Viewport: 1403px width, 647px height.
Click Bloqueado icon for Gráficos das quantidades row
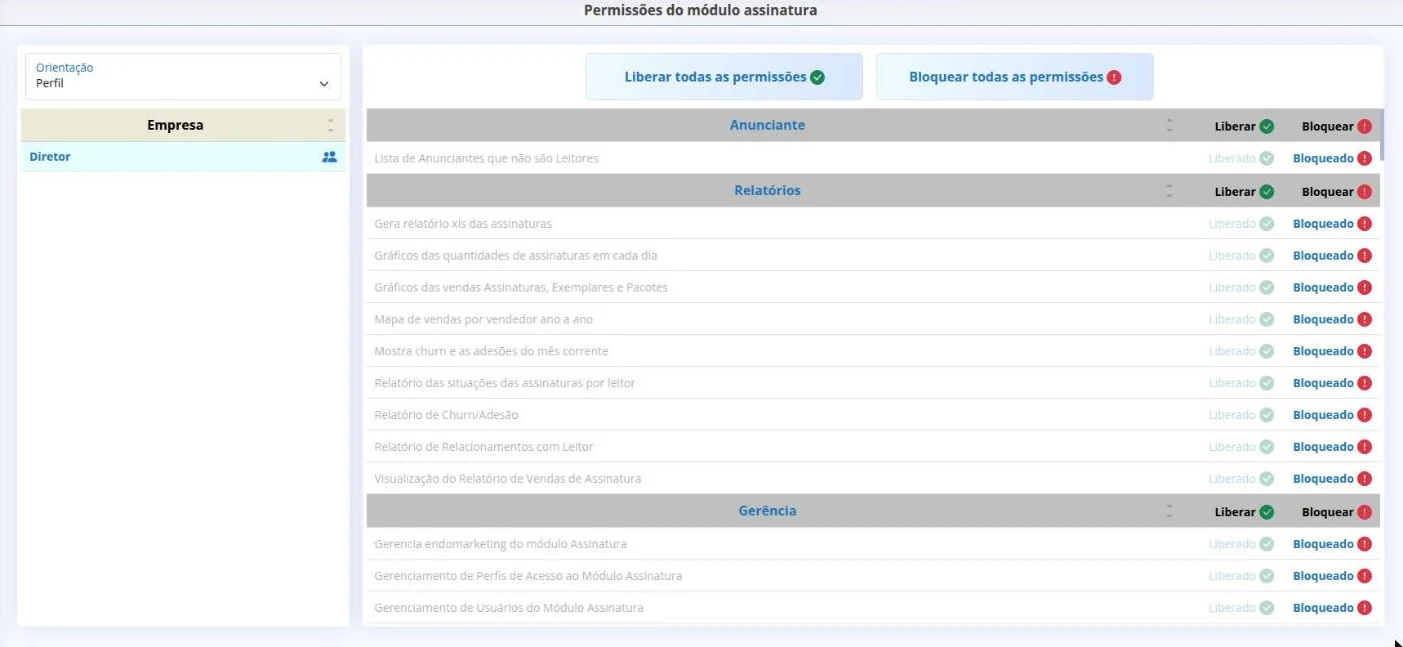click(x=1365, y=256)
